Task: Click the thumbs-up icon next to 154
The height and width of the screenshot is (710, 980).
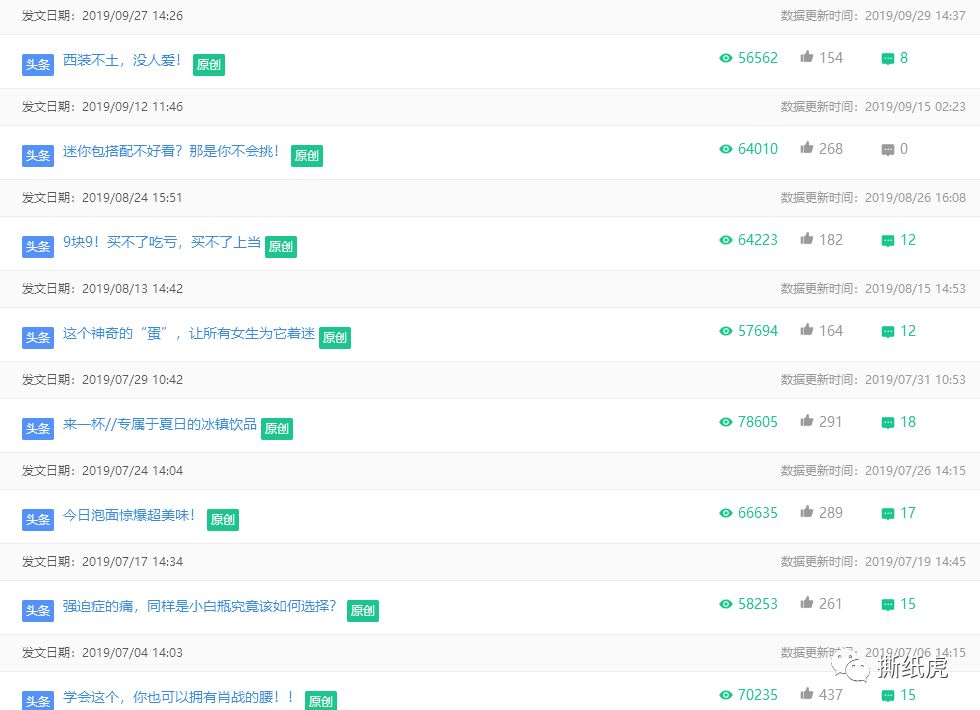Action: coord(808,57)
